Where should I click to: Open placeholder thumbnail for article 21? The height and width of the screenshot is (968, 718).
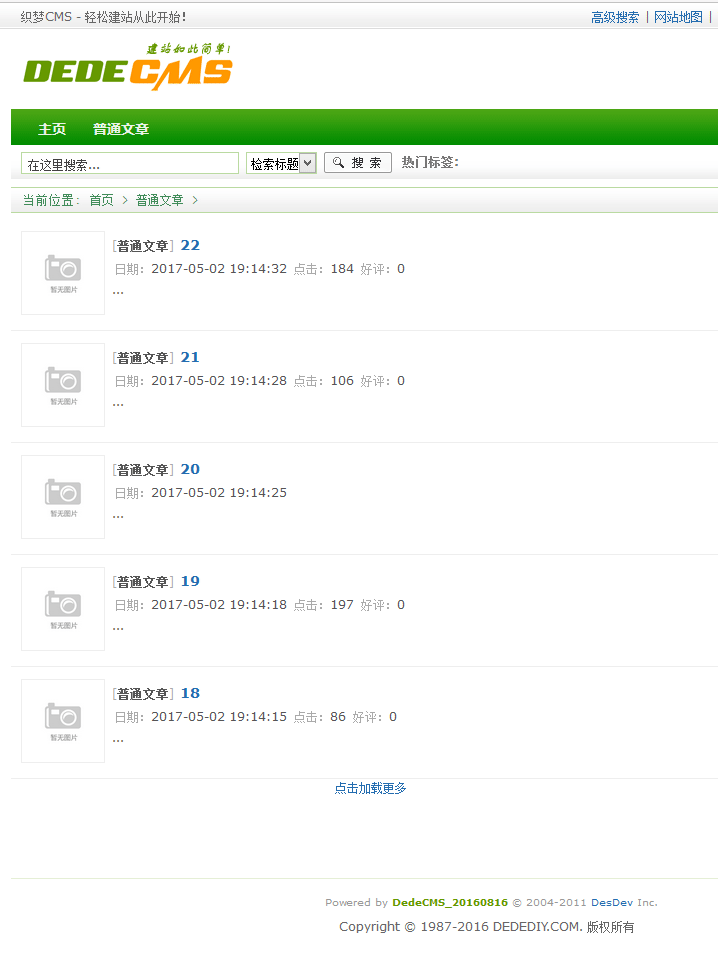[63, 385]
